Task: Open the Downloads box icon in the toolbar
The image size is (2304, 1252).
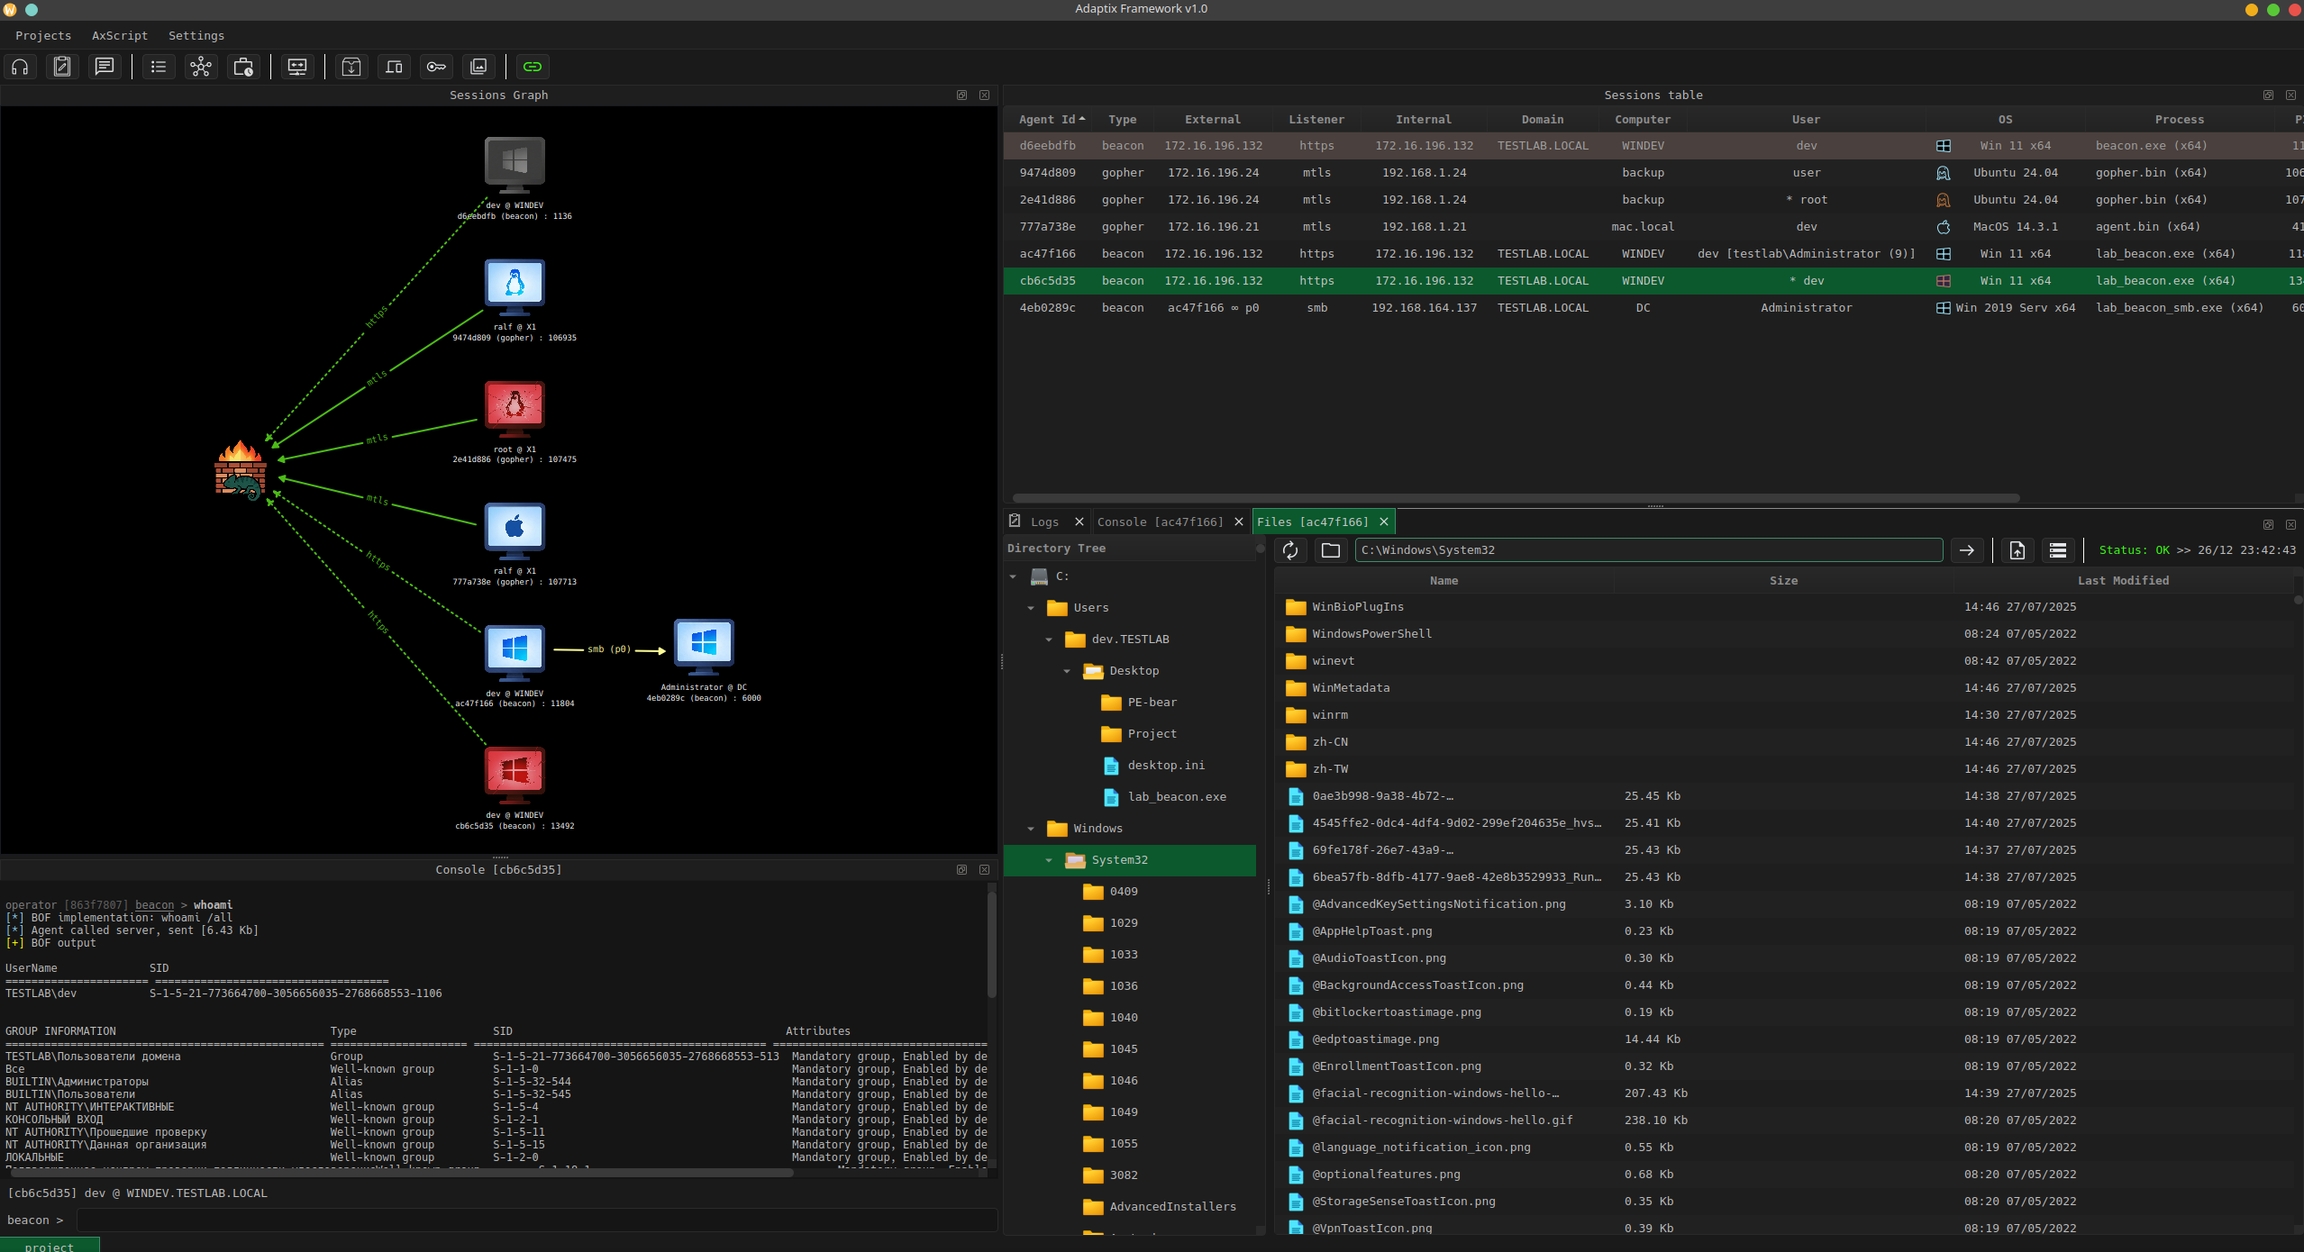Action: pyautogui.click(x=351, y=67)
